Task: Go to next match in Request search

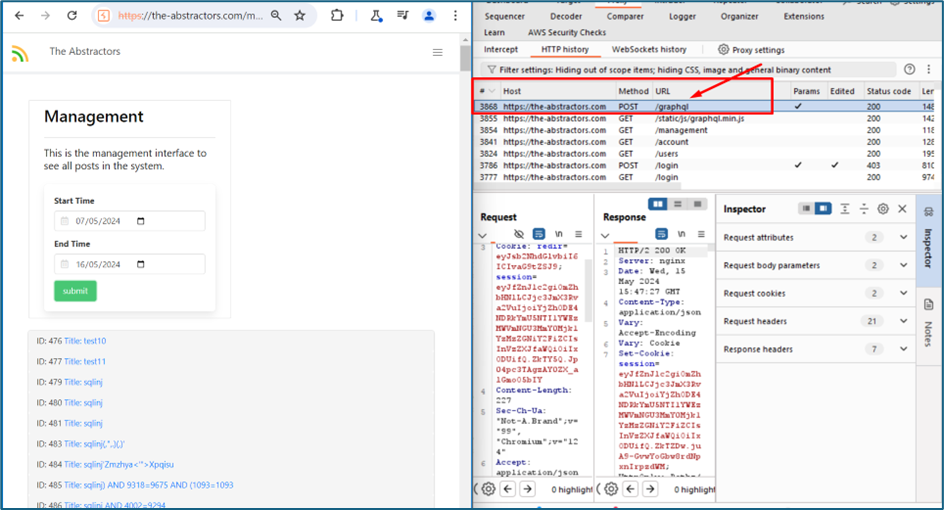Action: pyautogui.click(x=527, y=489)
